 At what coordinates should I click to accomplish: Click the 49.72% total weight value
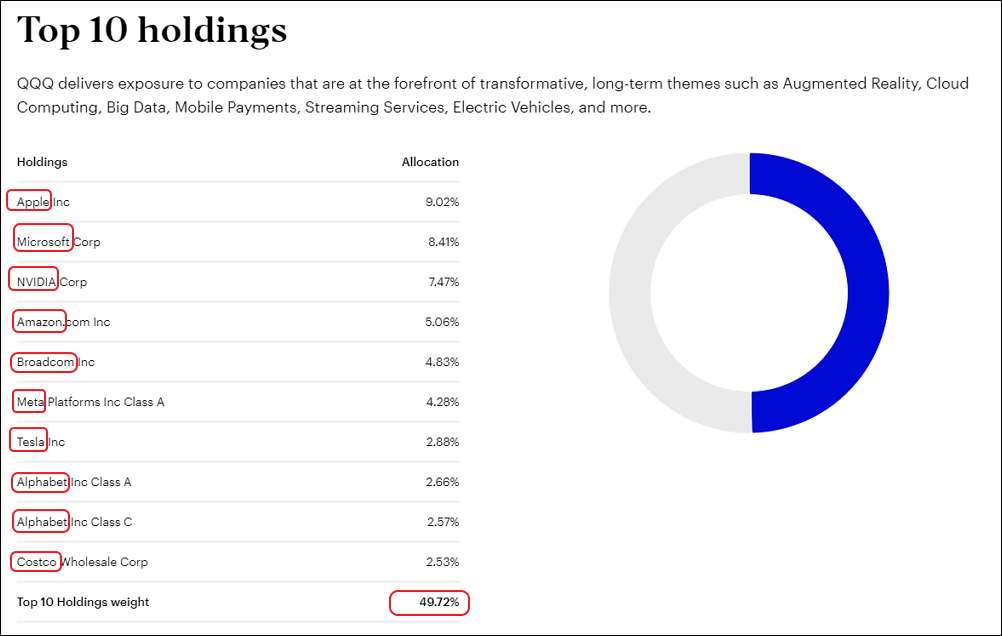(439, 602)
